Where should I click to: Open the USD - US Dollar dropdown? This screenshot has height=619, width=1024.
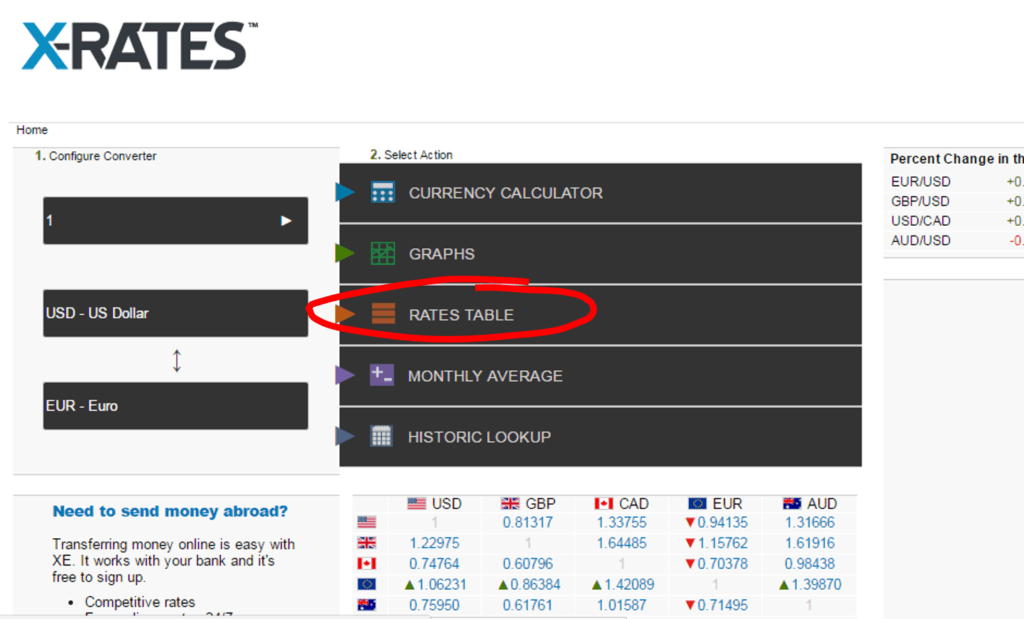(175, 313)
